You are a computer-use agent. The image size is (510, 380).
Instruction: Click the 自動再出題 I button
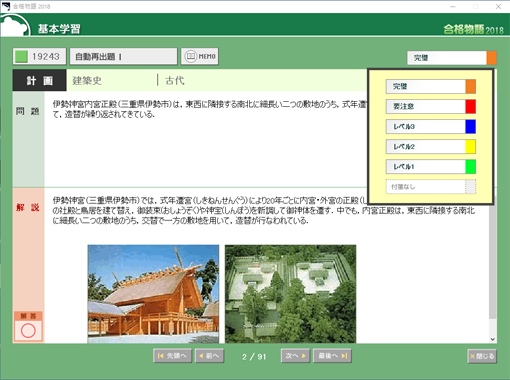point(123,56)
